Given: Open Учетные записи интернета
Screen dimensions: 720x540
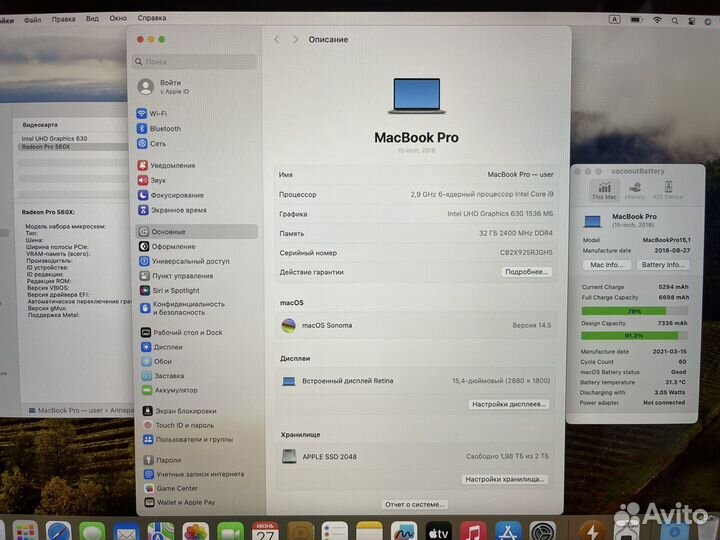Looking at the screenshot, I should point(194,474).
